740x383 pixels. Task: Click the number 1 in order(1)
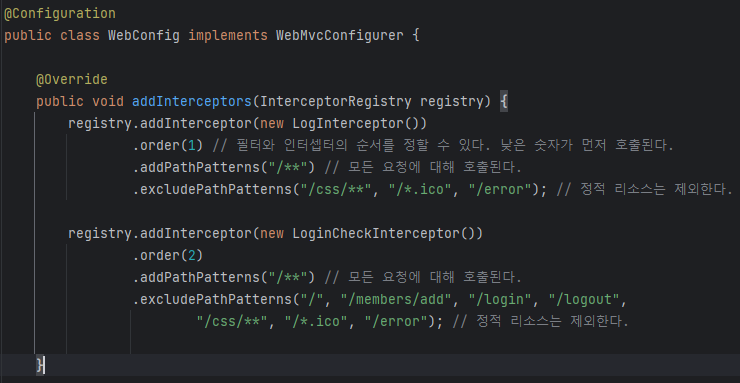pyautogui.click(x=192, y=146)
